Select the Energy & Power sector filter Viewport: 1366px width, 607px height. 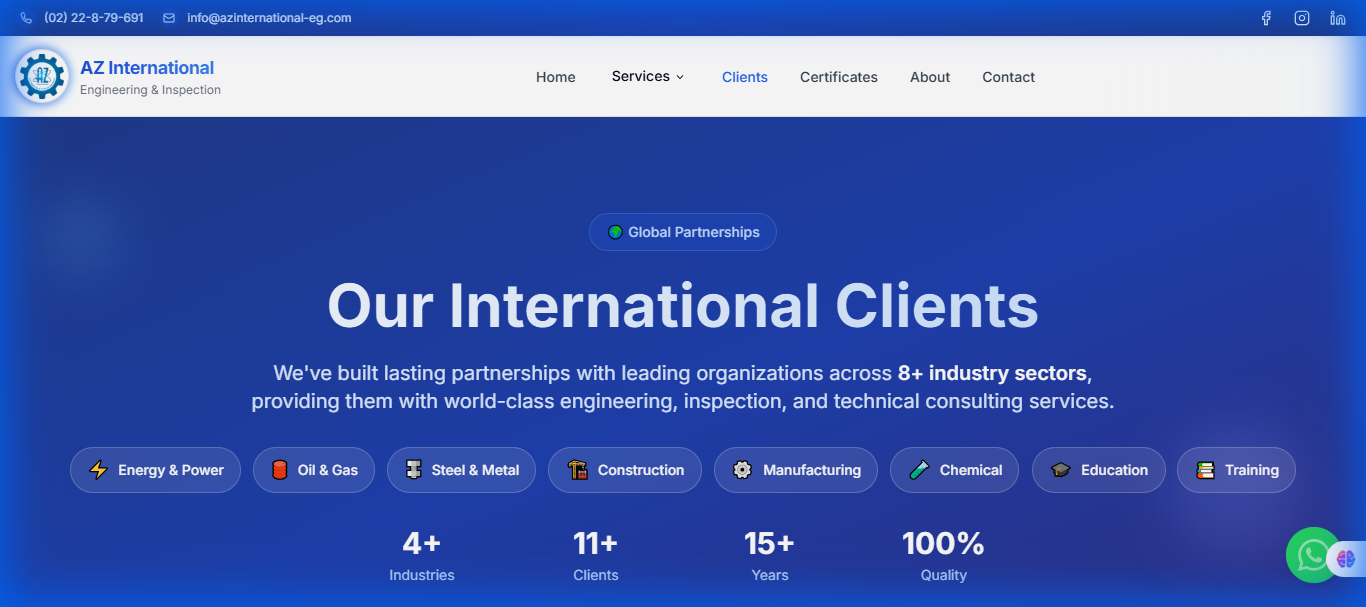[x=155, y=469]
